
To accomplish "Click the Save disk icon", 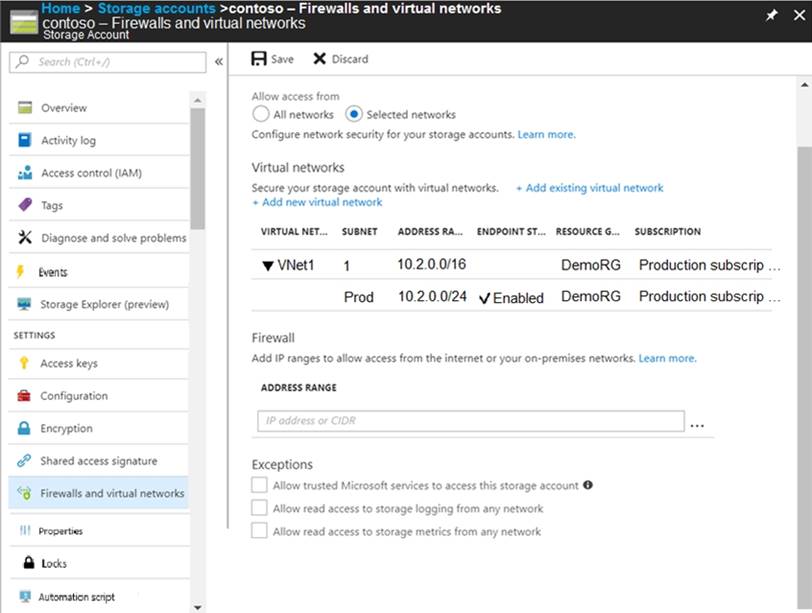I will click(259, 59).
